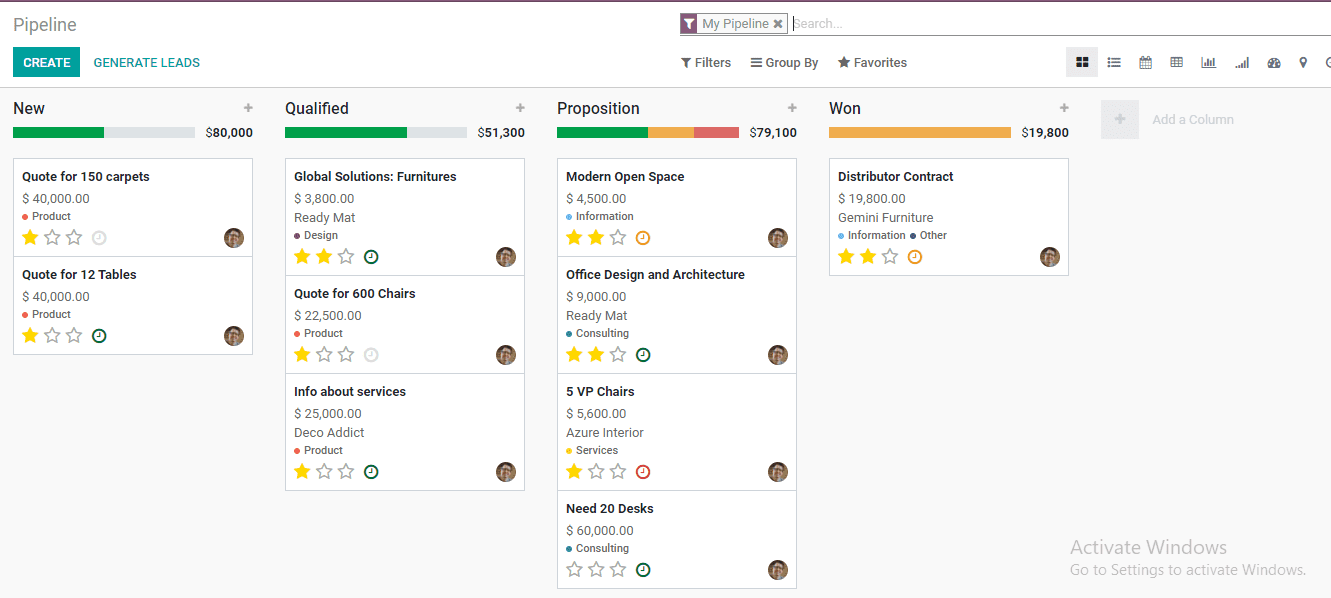The width and height of the screenshot is (1331, 598).
Task: Click salesperson avatar on Need 20 Desks
Action: [778, 570]
